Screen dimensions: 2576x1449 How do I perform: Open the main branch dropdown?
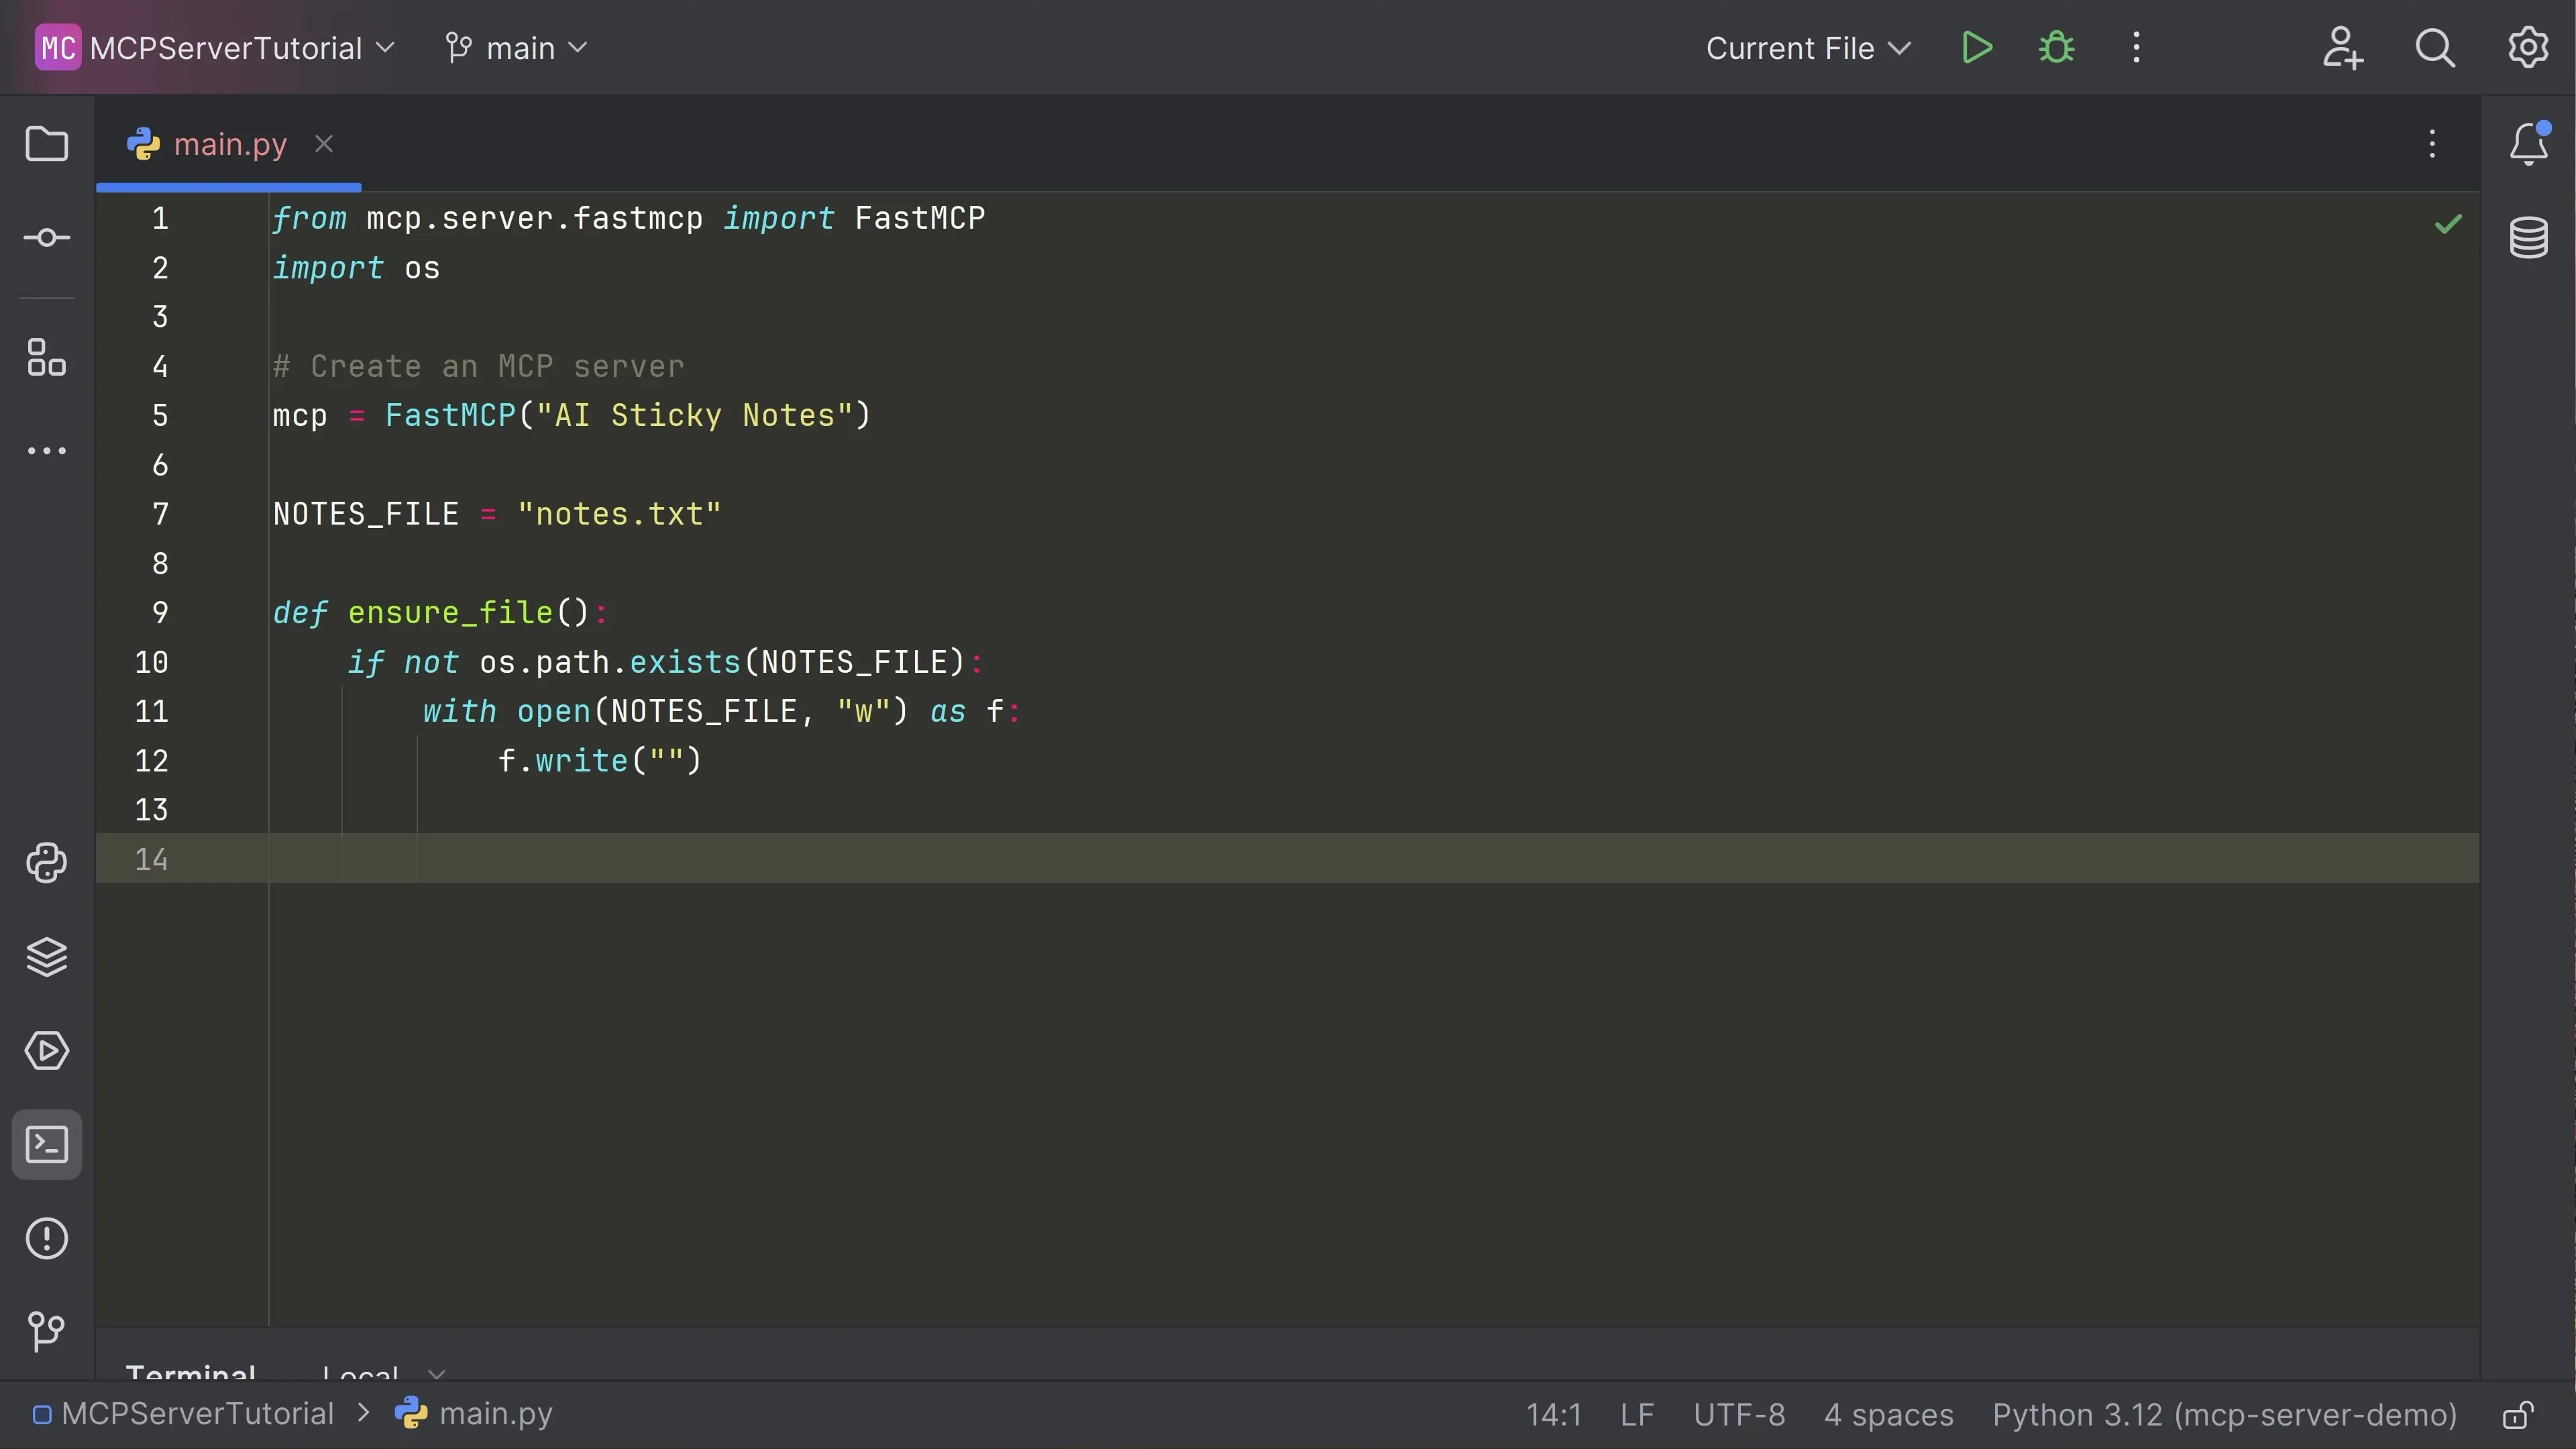516,48
